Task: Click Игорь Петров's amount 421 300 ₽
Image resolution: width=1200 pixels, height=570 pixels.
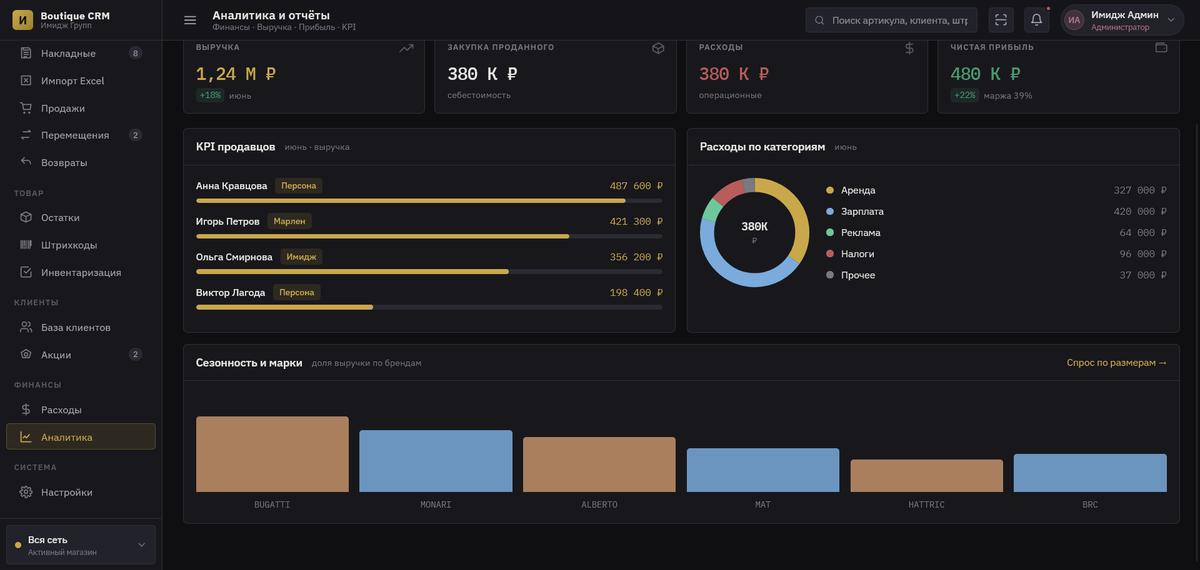Action: (636, 221)
